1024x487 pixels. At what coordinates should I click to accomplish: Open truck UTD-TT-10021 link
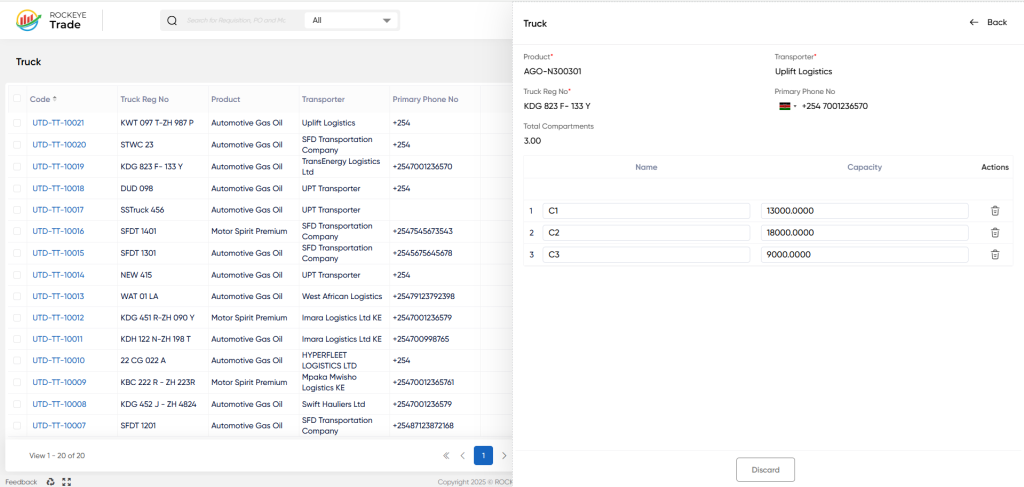[58, 123]
